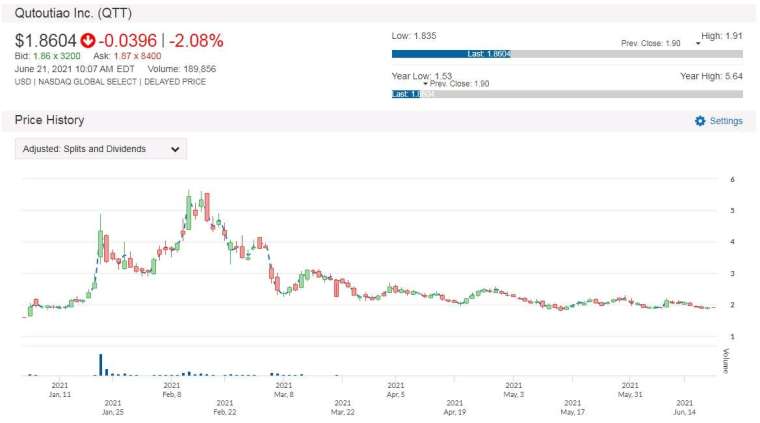Click the Year High: 5.64 label

click(711, 76)
